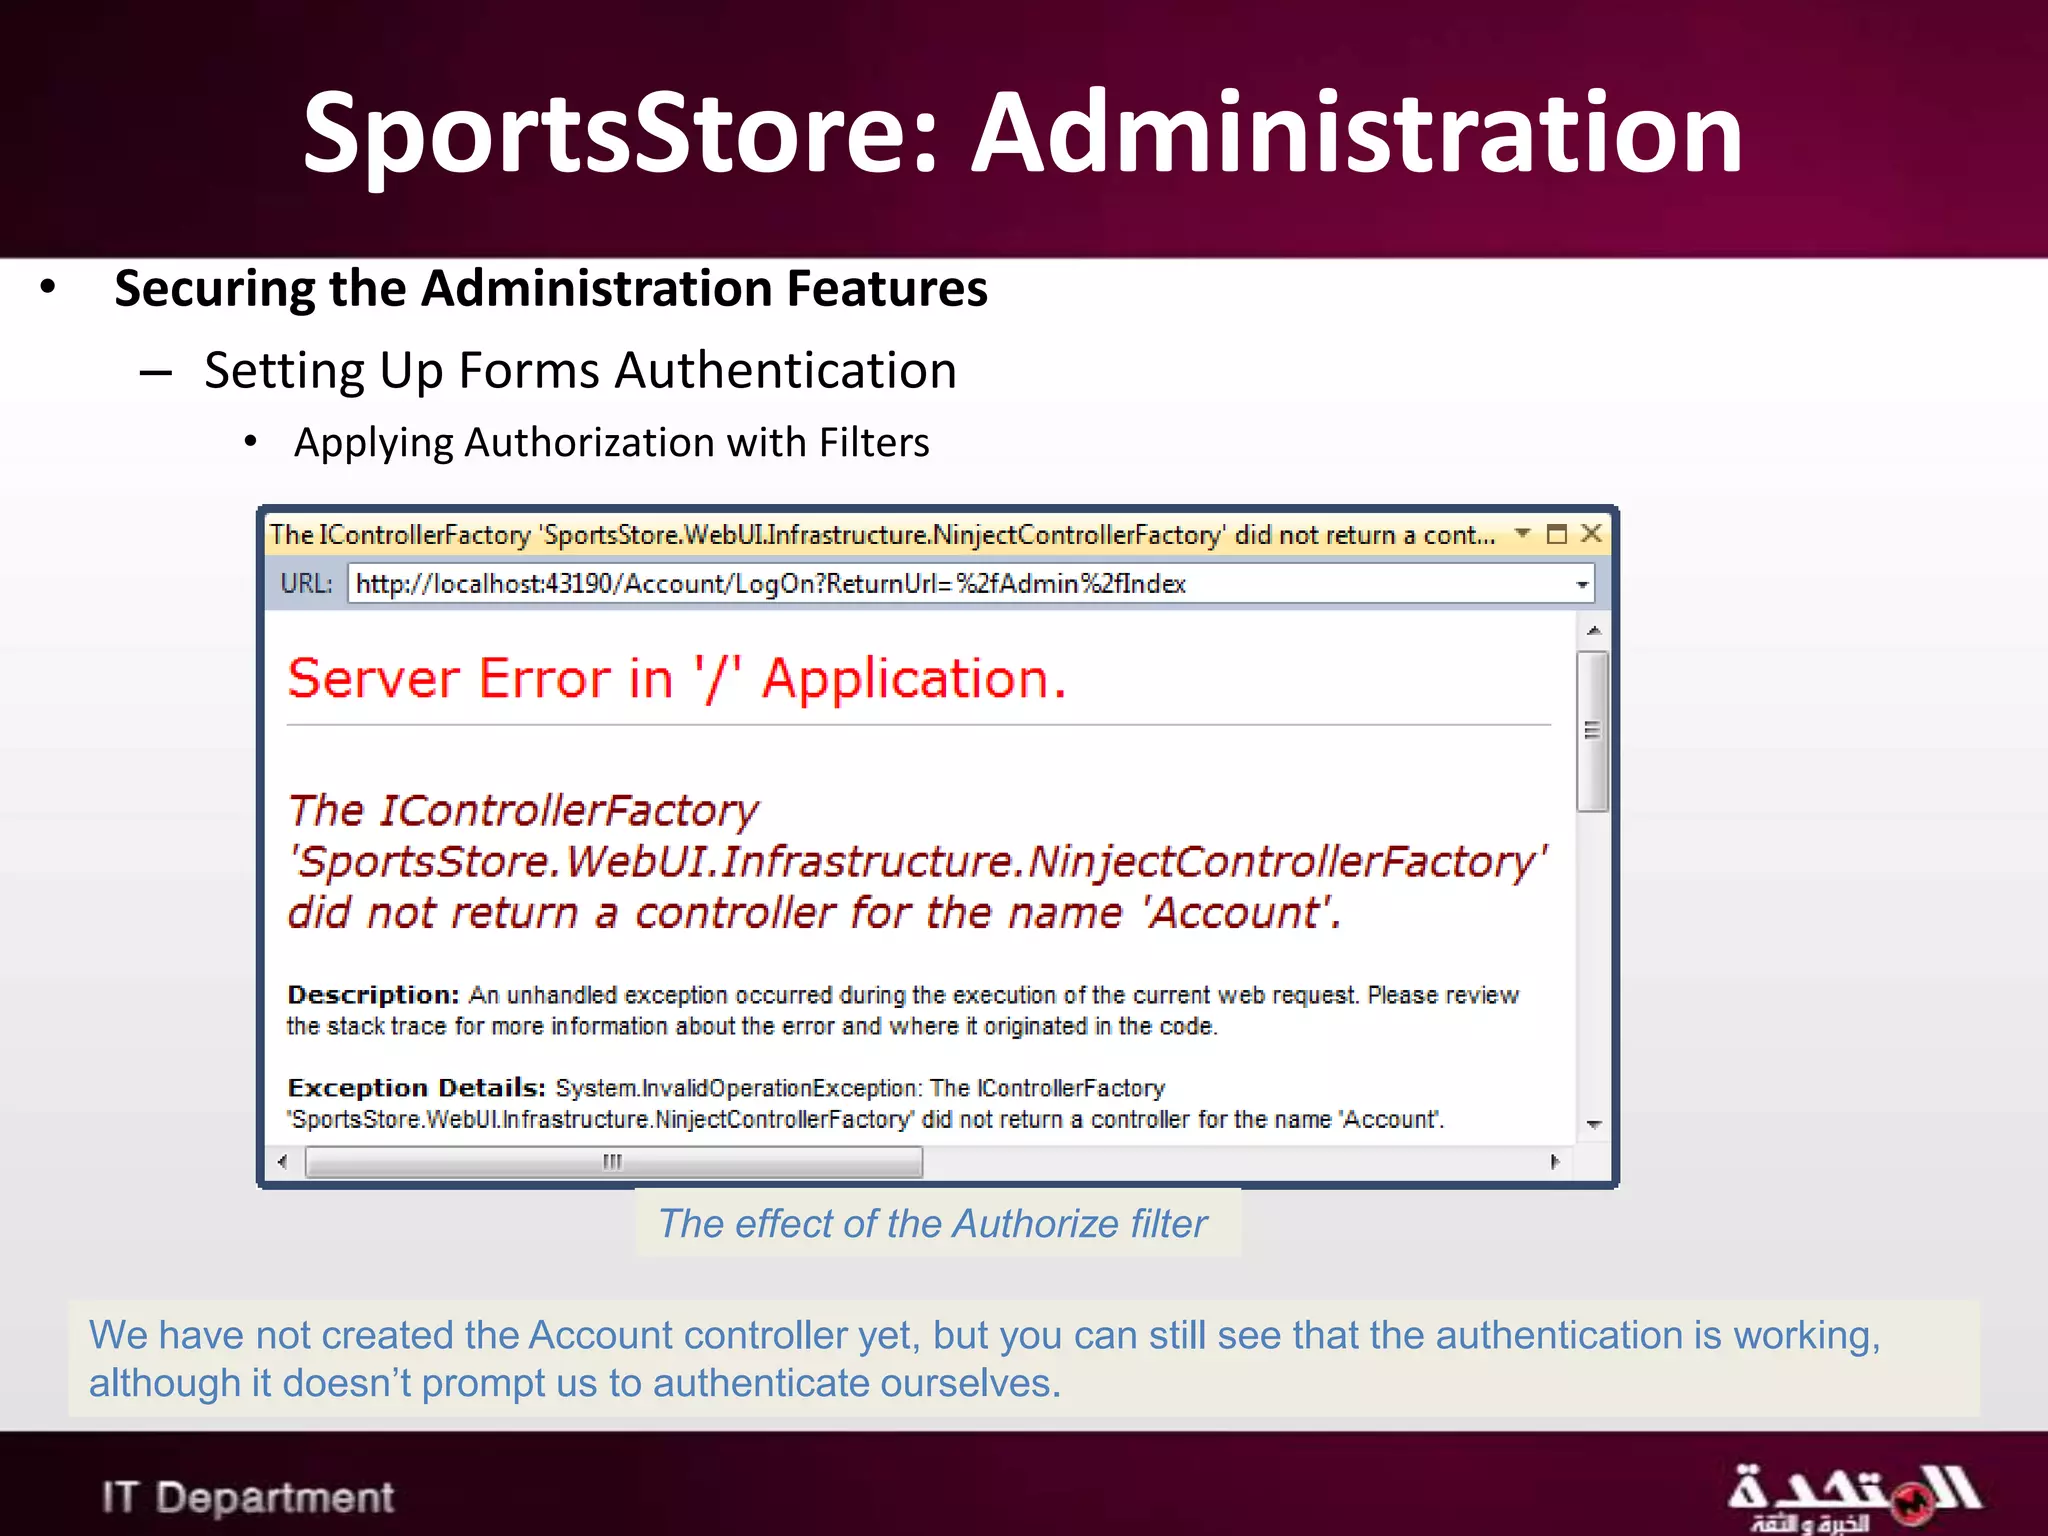
Task: Click the URL address field
Action: click(970, 583)
